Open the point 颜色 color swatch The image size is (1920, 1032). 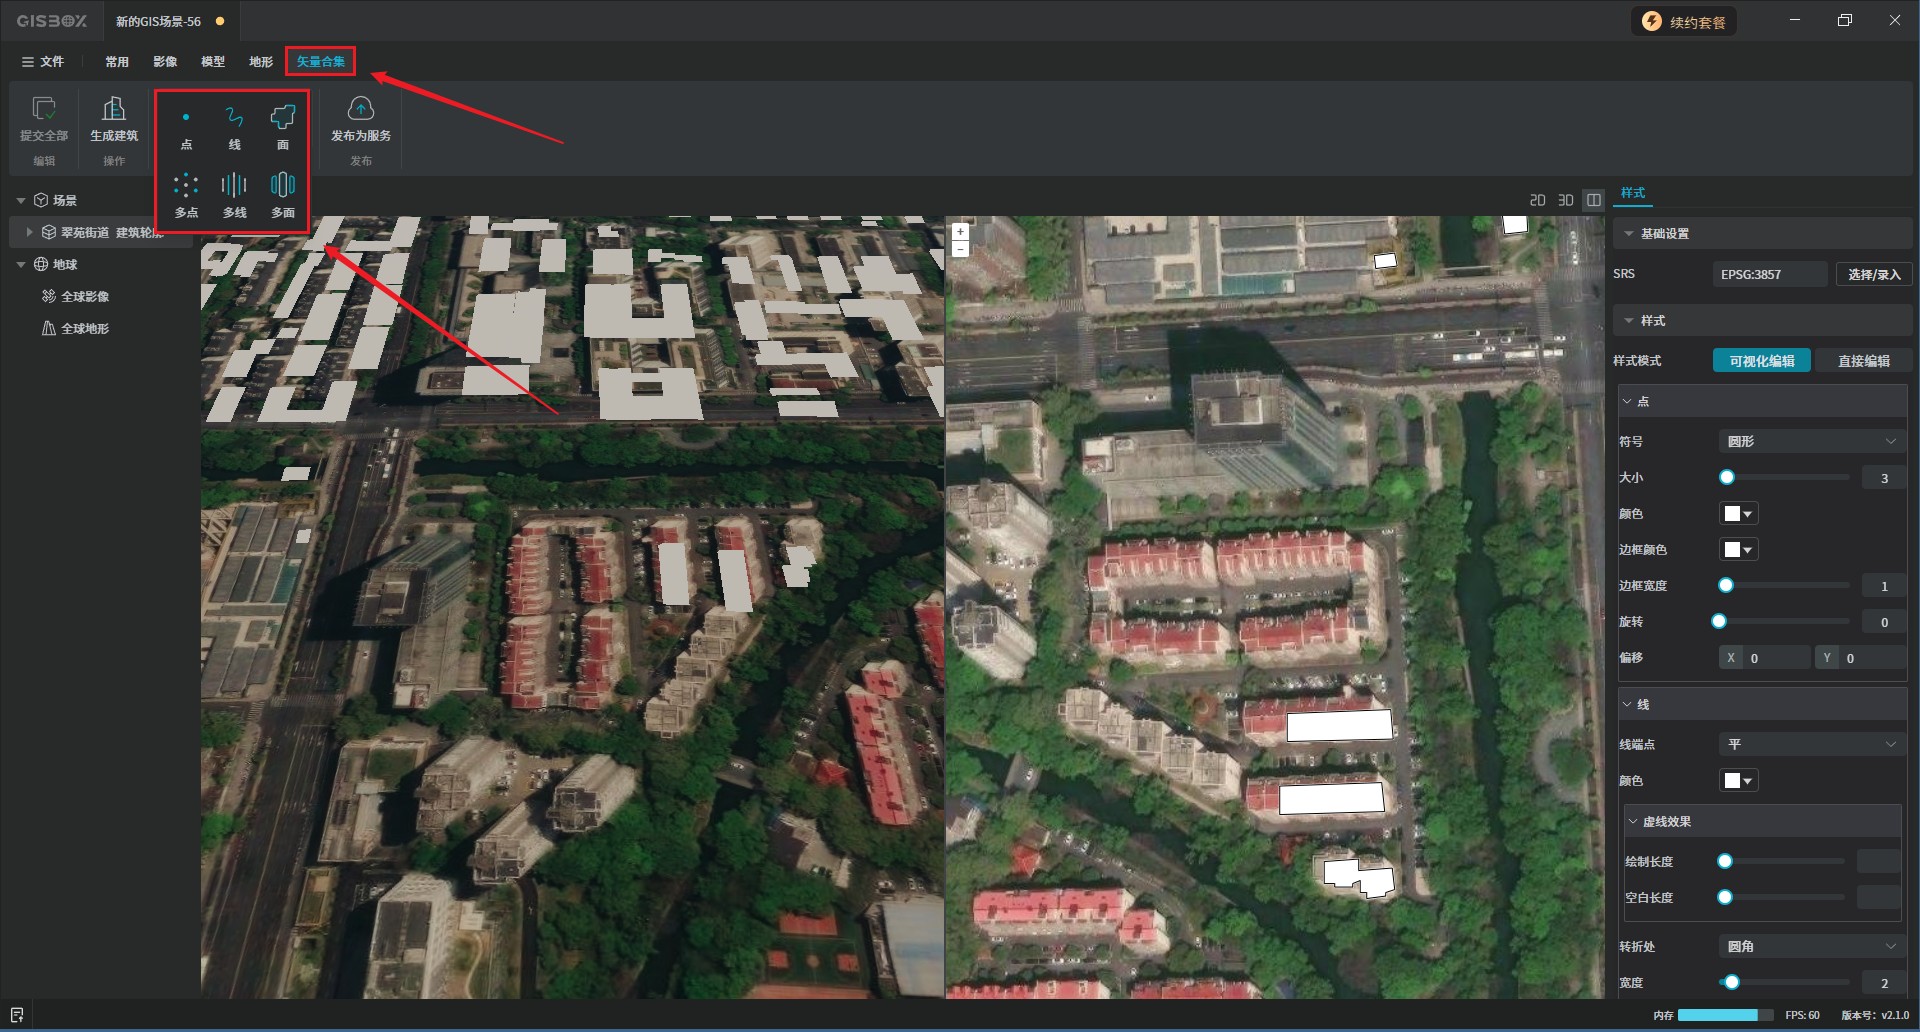pyautogui.click(x=1738, y=514)
